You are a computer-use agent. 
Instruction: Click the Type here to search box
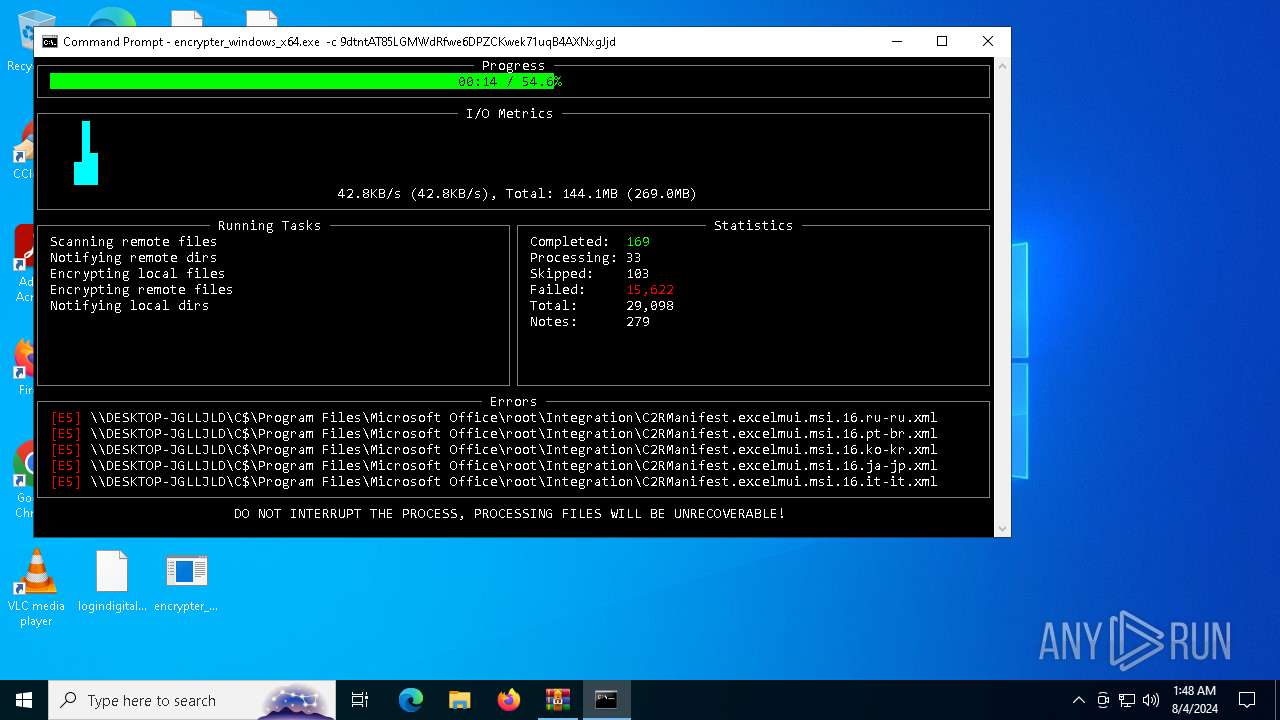pyautogui.click(x=194, y=700)
